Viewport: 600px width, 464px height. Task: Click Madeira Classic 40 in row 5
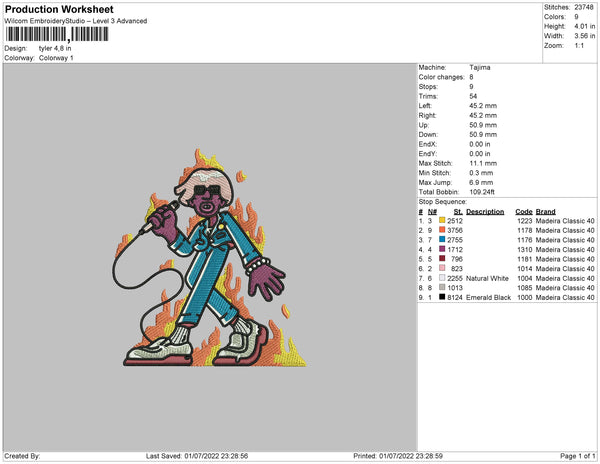pyautogui.click(x=565, y=259)
